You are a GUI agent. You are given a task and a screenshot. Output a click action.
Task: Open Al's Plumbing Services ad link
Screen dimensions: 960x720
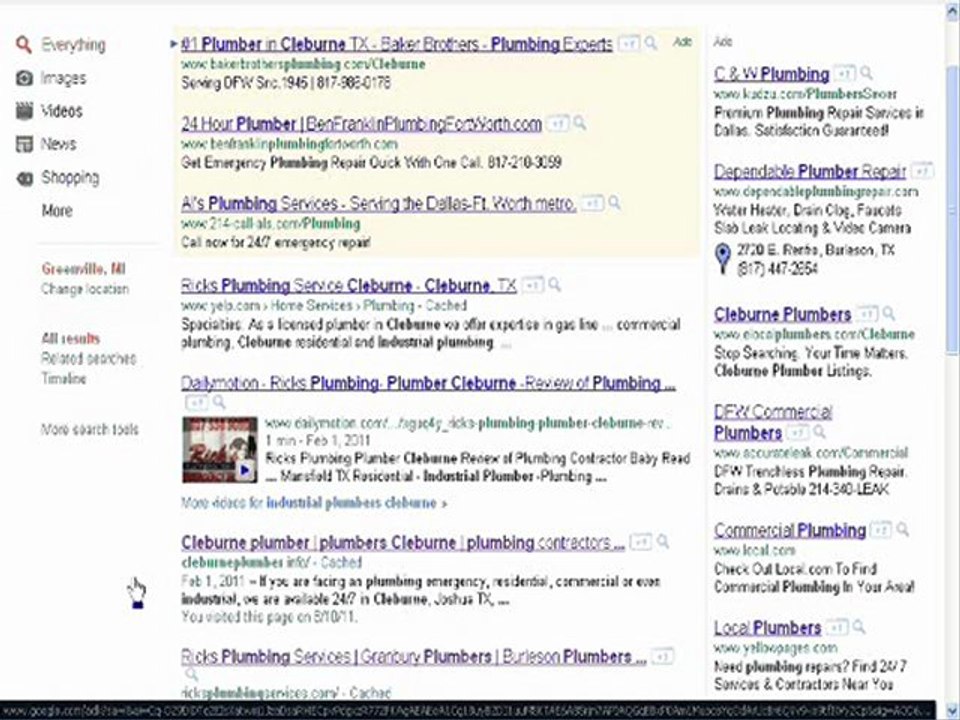[378, 203]
